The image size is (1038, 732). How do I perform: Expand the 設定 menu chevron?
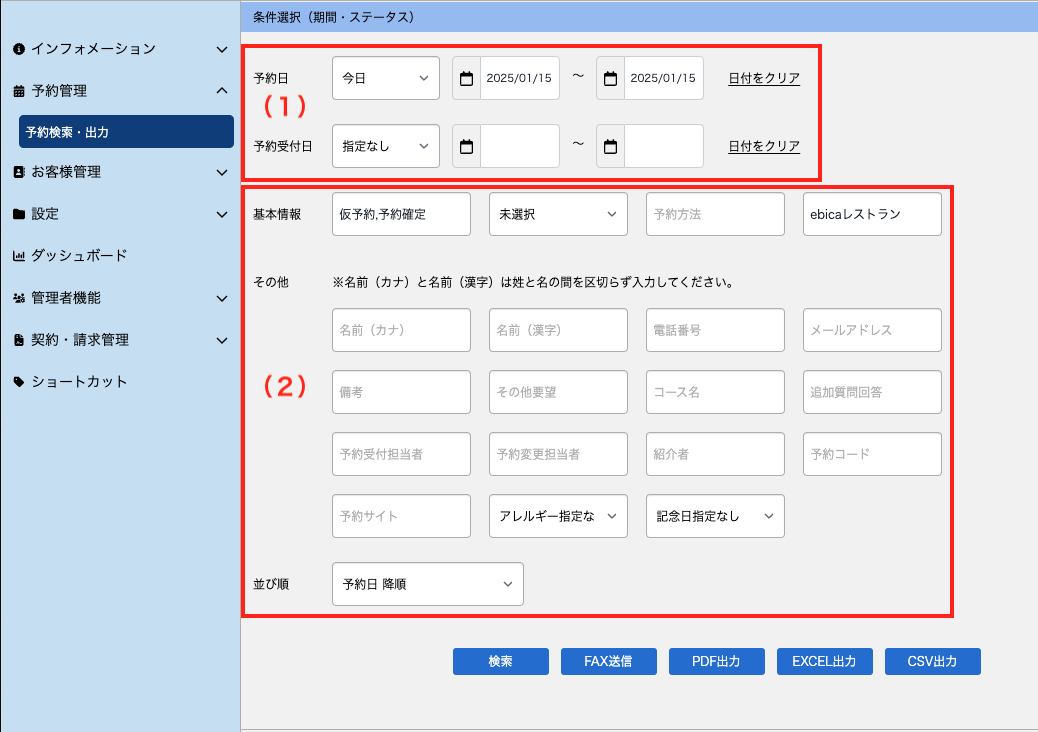tap(222, 214)
